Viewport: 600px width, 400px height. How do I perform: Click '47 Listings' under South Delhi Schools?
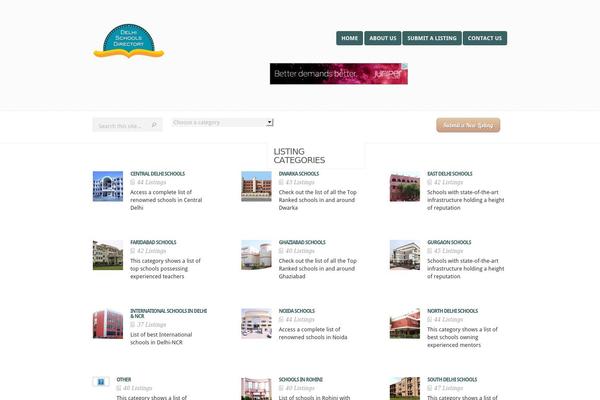point(448,388)
